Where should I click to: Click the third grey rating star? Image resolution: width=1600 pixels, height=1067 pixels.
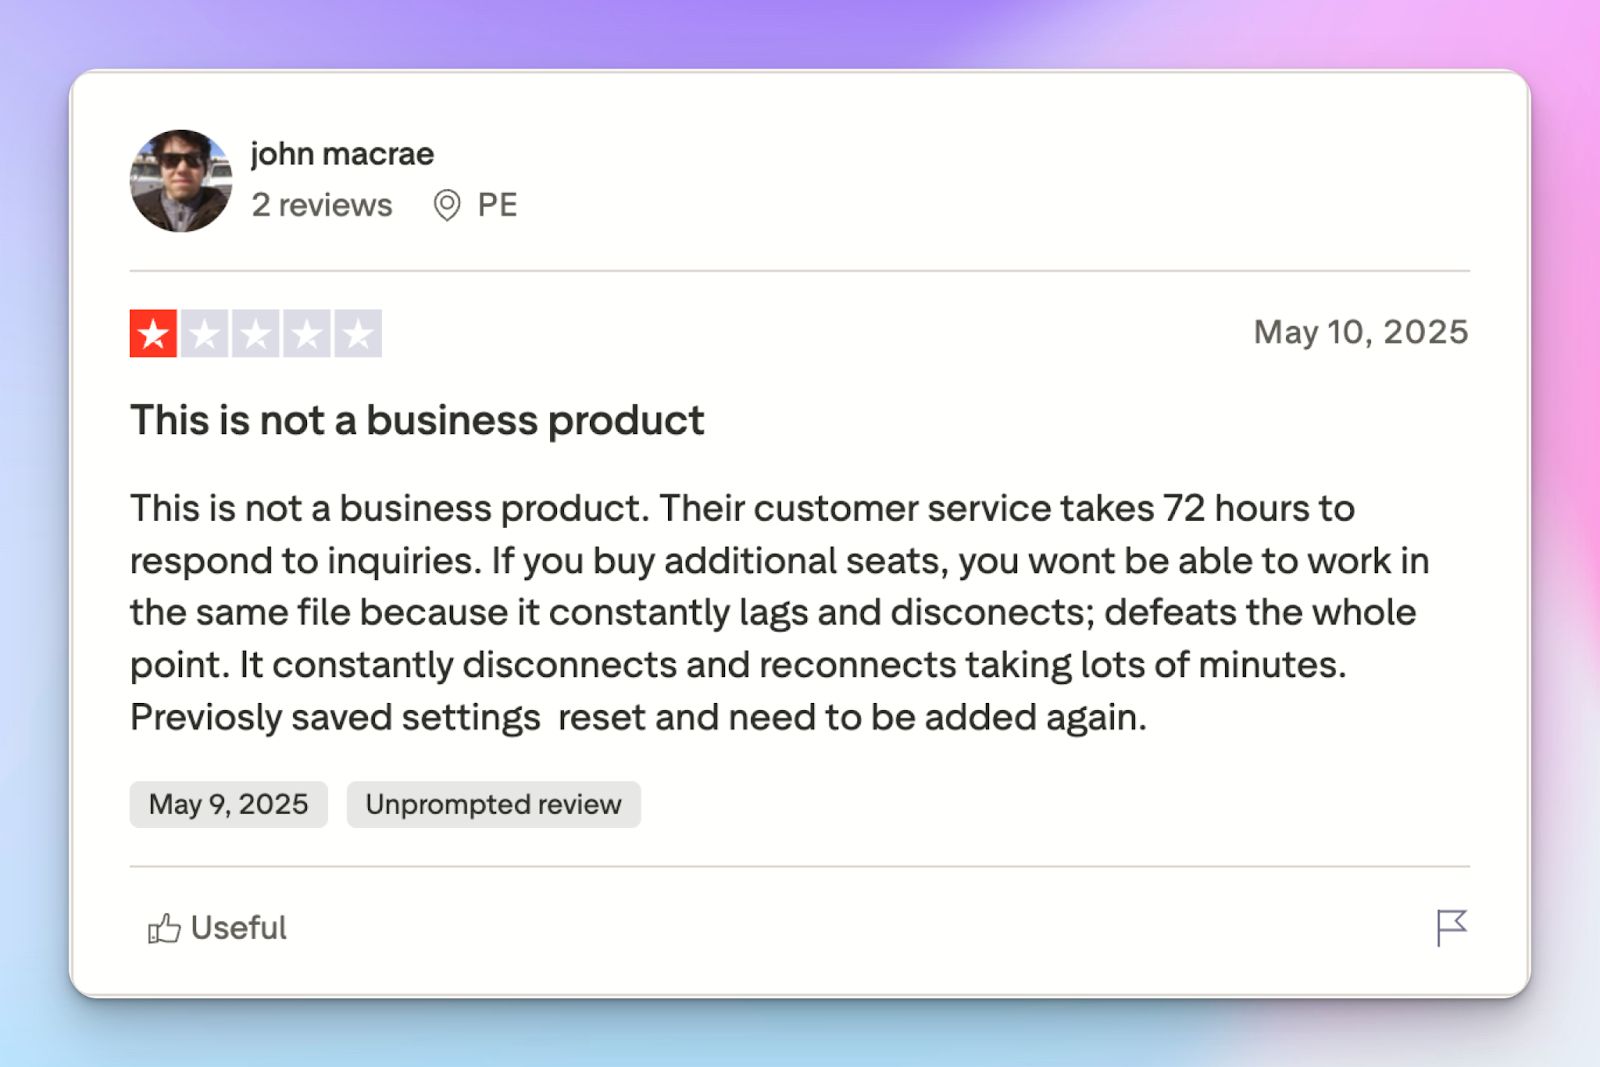[x=256, y=334]
